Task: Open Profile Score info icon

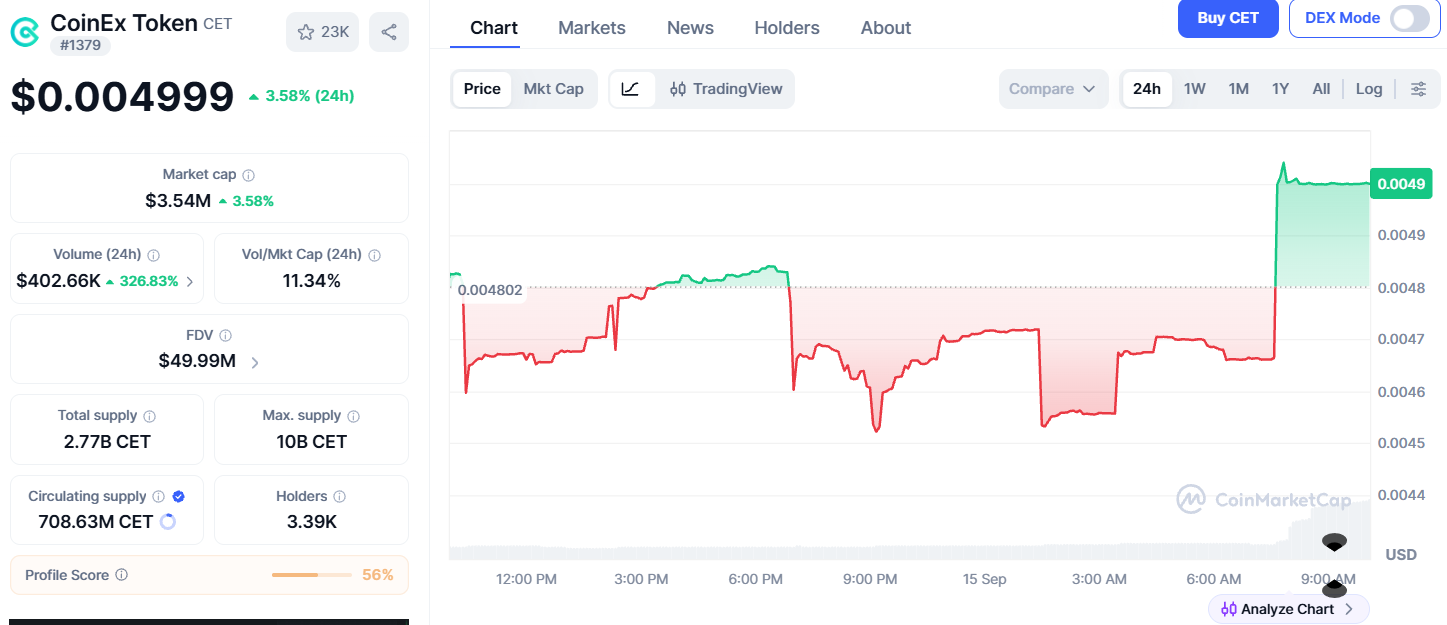Action: tap(121, 575)
